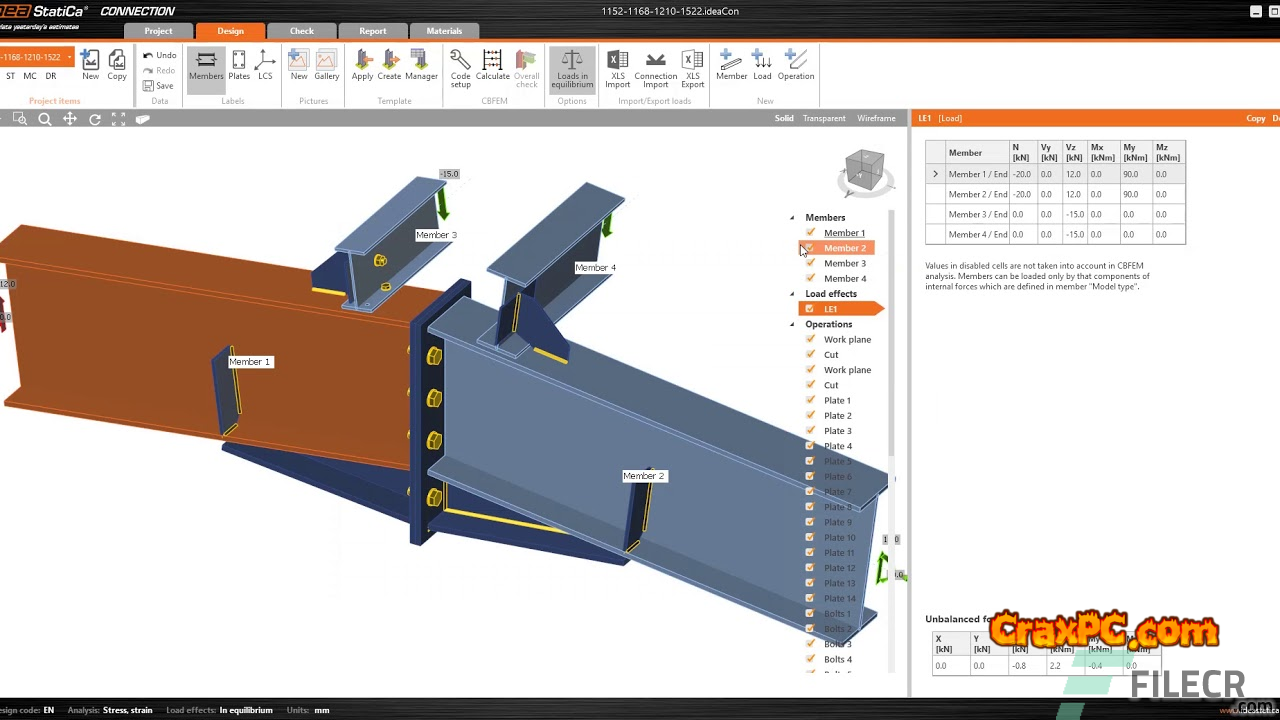Disable the Bolts 4 checkbox
Viewport: 1280px width, 720px height.
coord(811,659)
